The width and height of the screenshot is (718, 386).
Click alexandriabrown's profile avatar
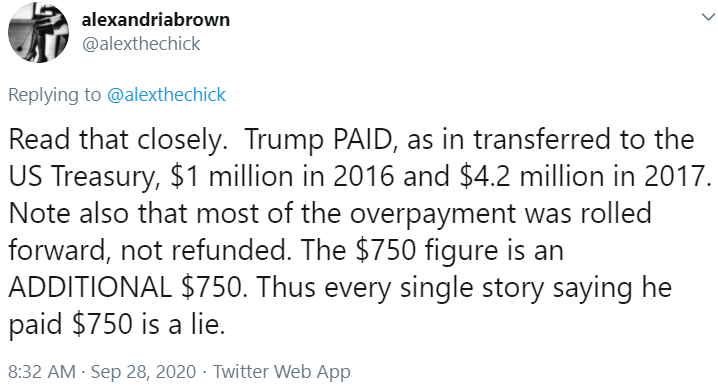point(38,33)
